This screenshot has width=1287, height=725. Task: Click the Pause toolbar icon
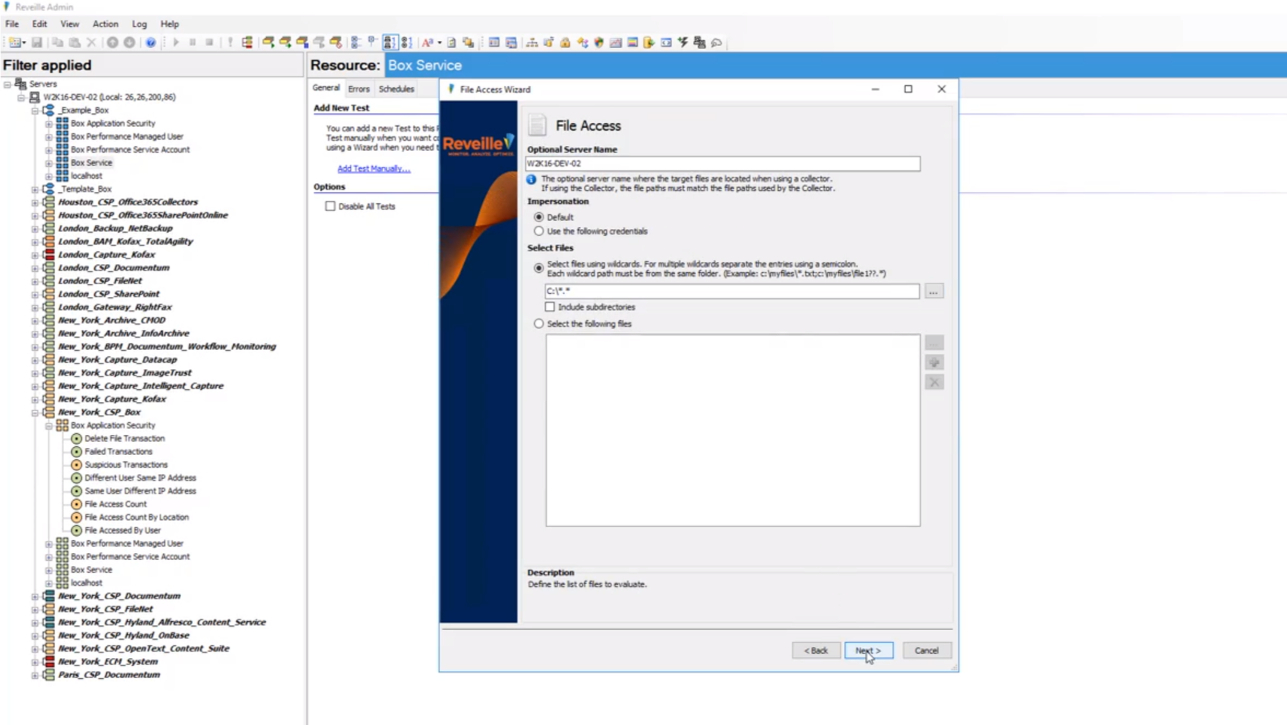[193, 43]
